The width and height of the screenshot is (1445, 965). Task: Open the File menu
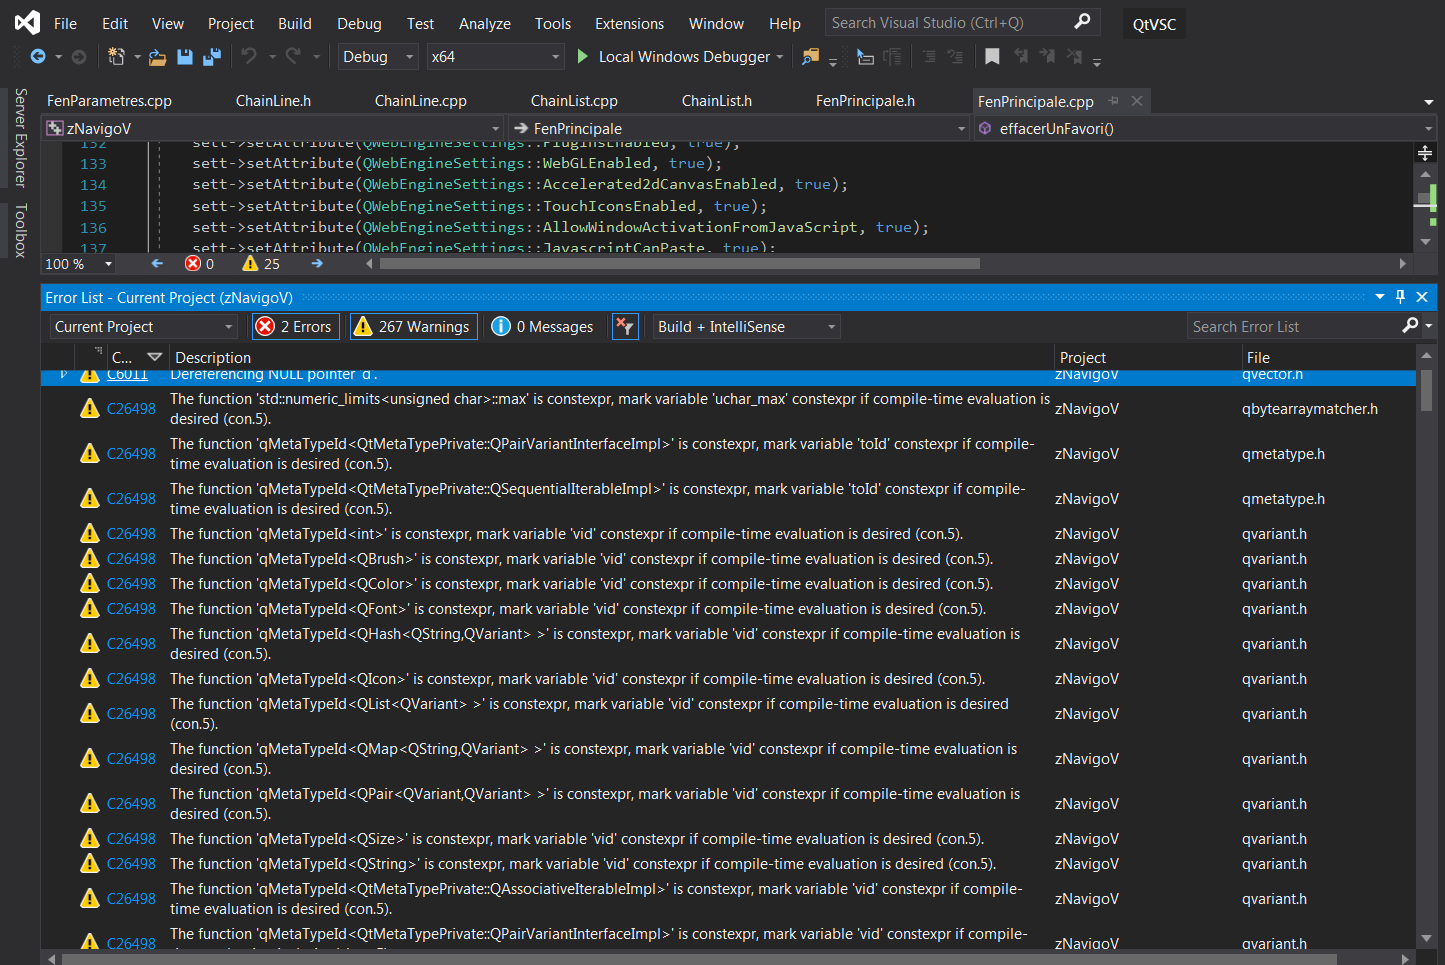click(65, 23)
